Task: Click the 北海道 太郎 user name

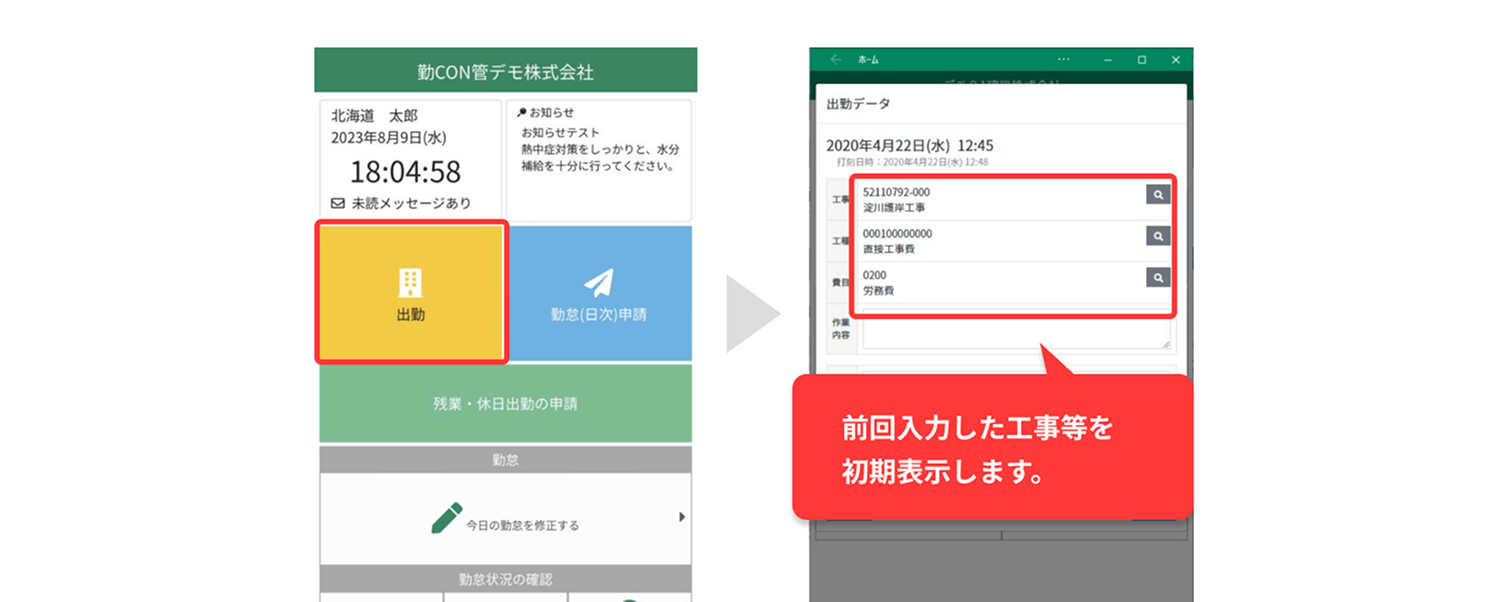Action: (x=374, y=116)
